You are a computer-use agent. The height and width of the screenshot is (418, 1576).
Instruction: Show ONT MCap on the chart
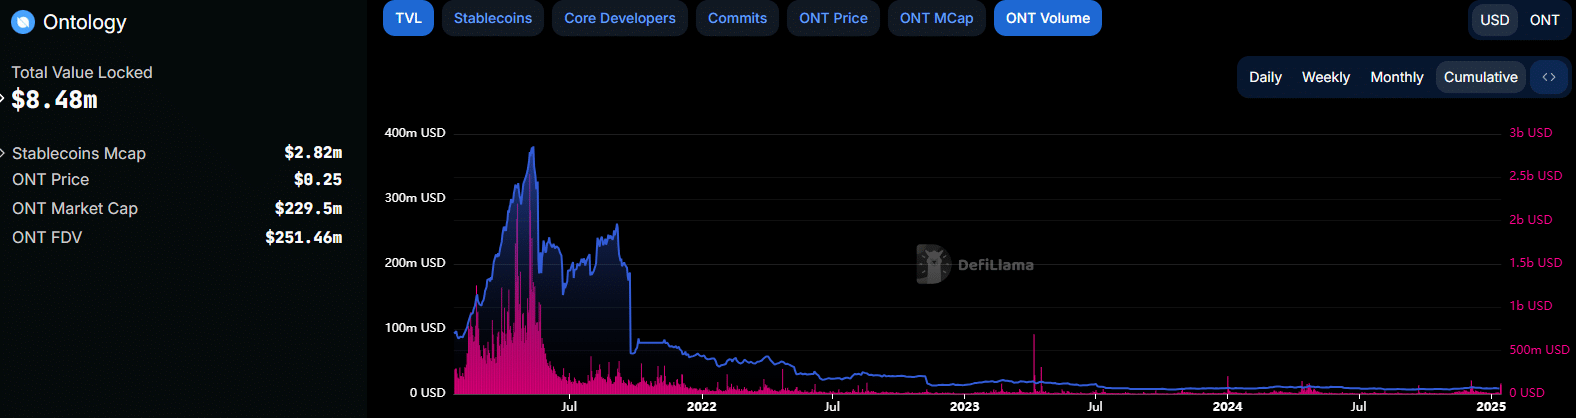[936, 18]
